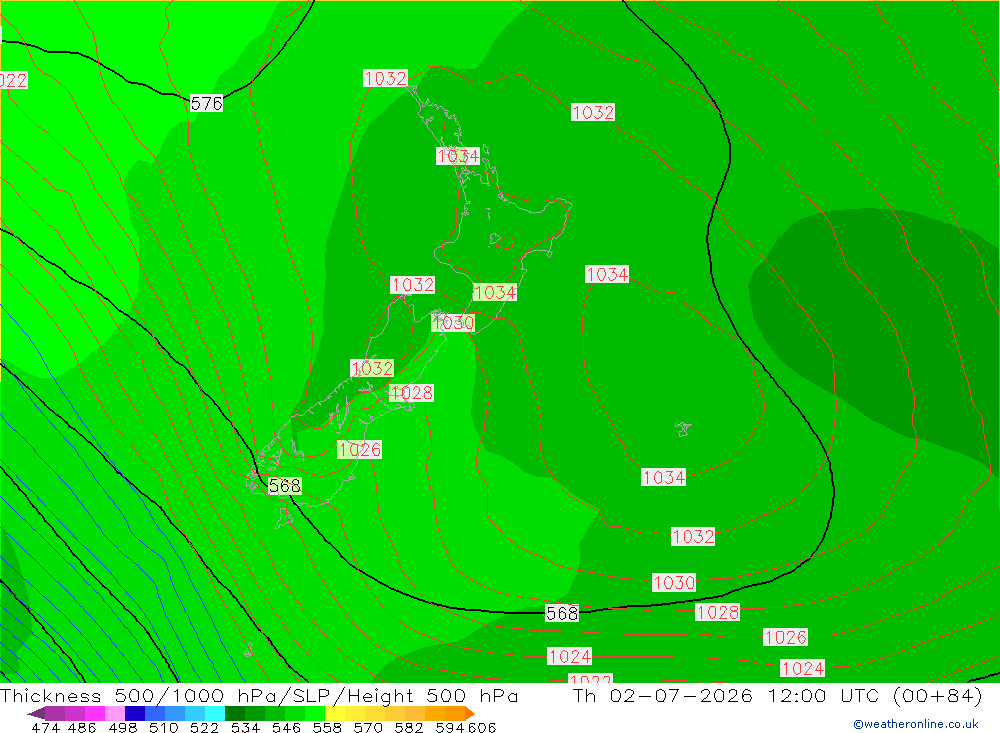Click the 'Th 02-07-2026 12:00 UTC (00+84)' timestamp
1000x733 pixels.
777,695
